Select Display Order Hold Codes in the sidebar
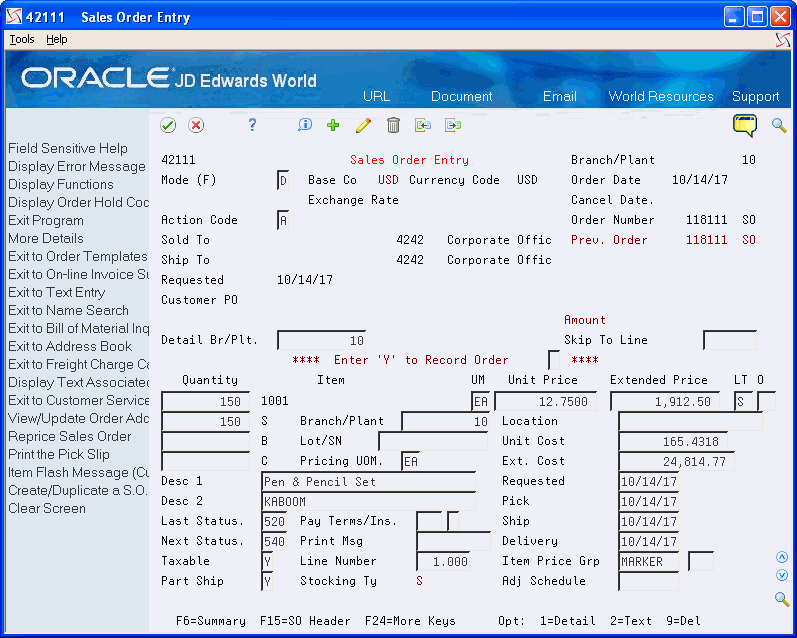 click(79, 202)
